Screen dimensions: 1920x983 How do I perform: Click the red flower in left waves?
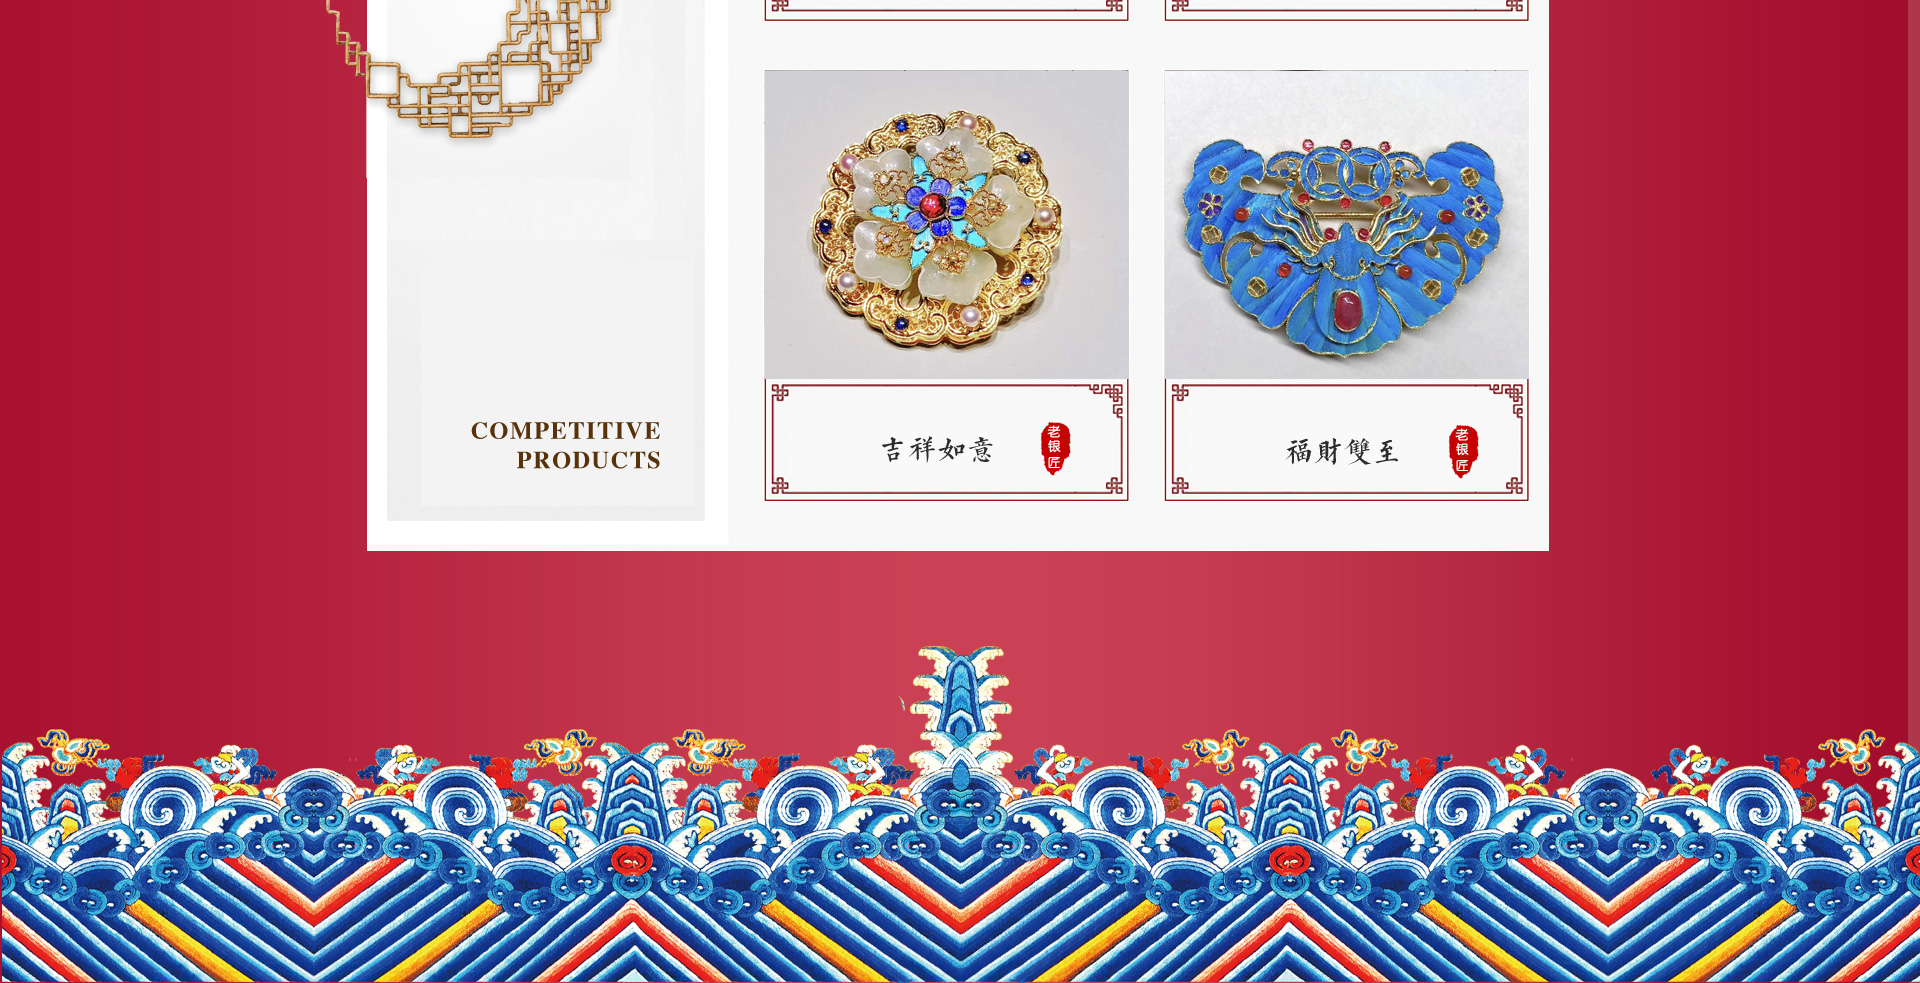pyautogui.click(x=631, y=859)
